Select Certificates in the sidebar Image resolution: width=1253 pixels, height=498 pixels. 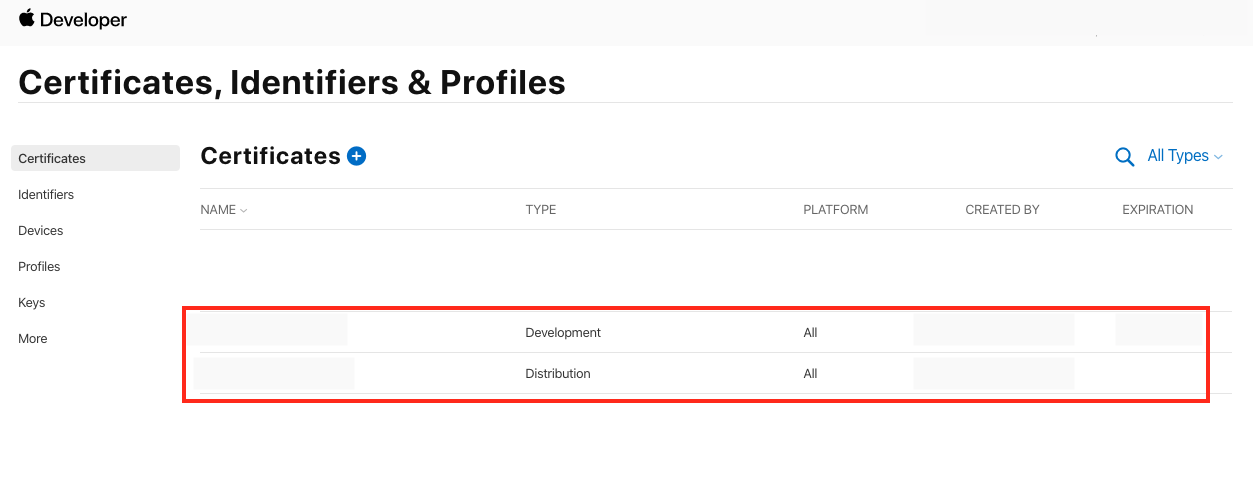(52, 158)
